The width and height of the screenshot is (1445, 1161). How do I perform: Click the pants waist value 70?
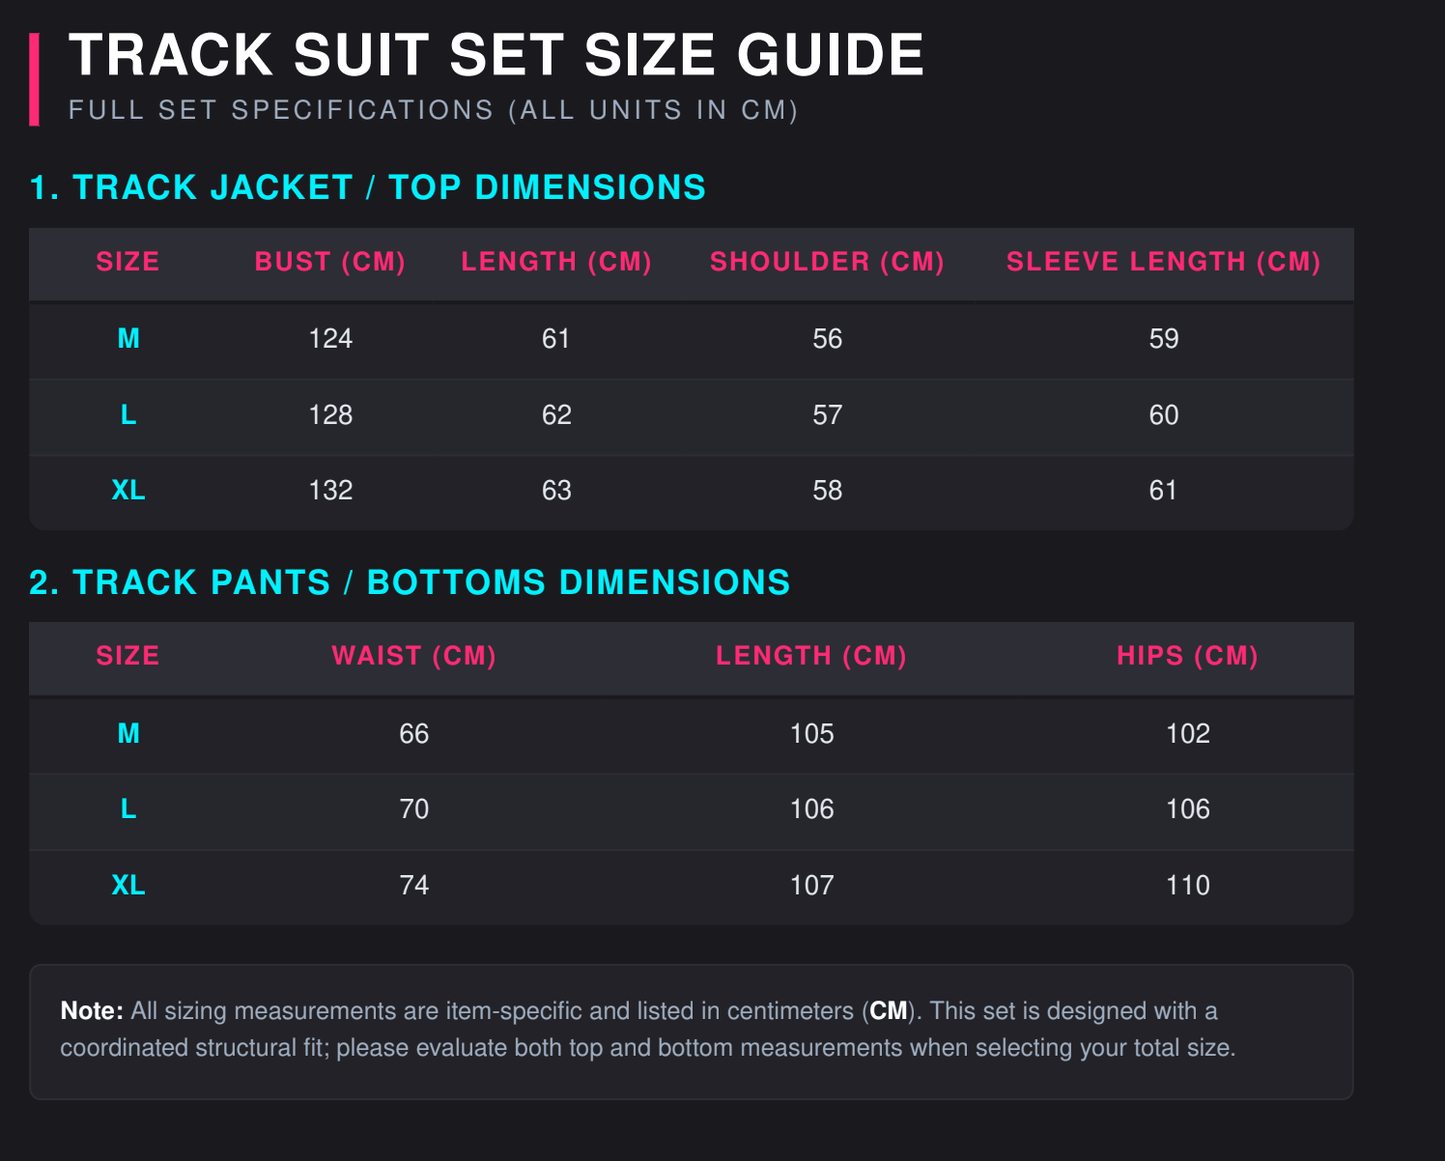(x=414, y=809)
